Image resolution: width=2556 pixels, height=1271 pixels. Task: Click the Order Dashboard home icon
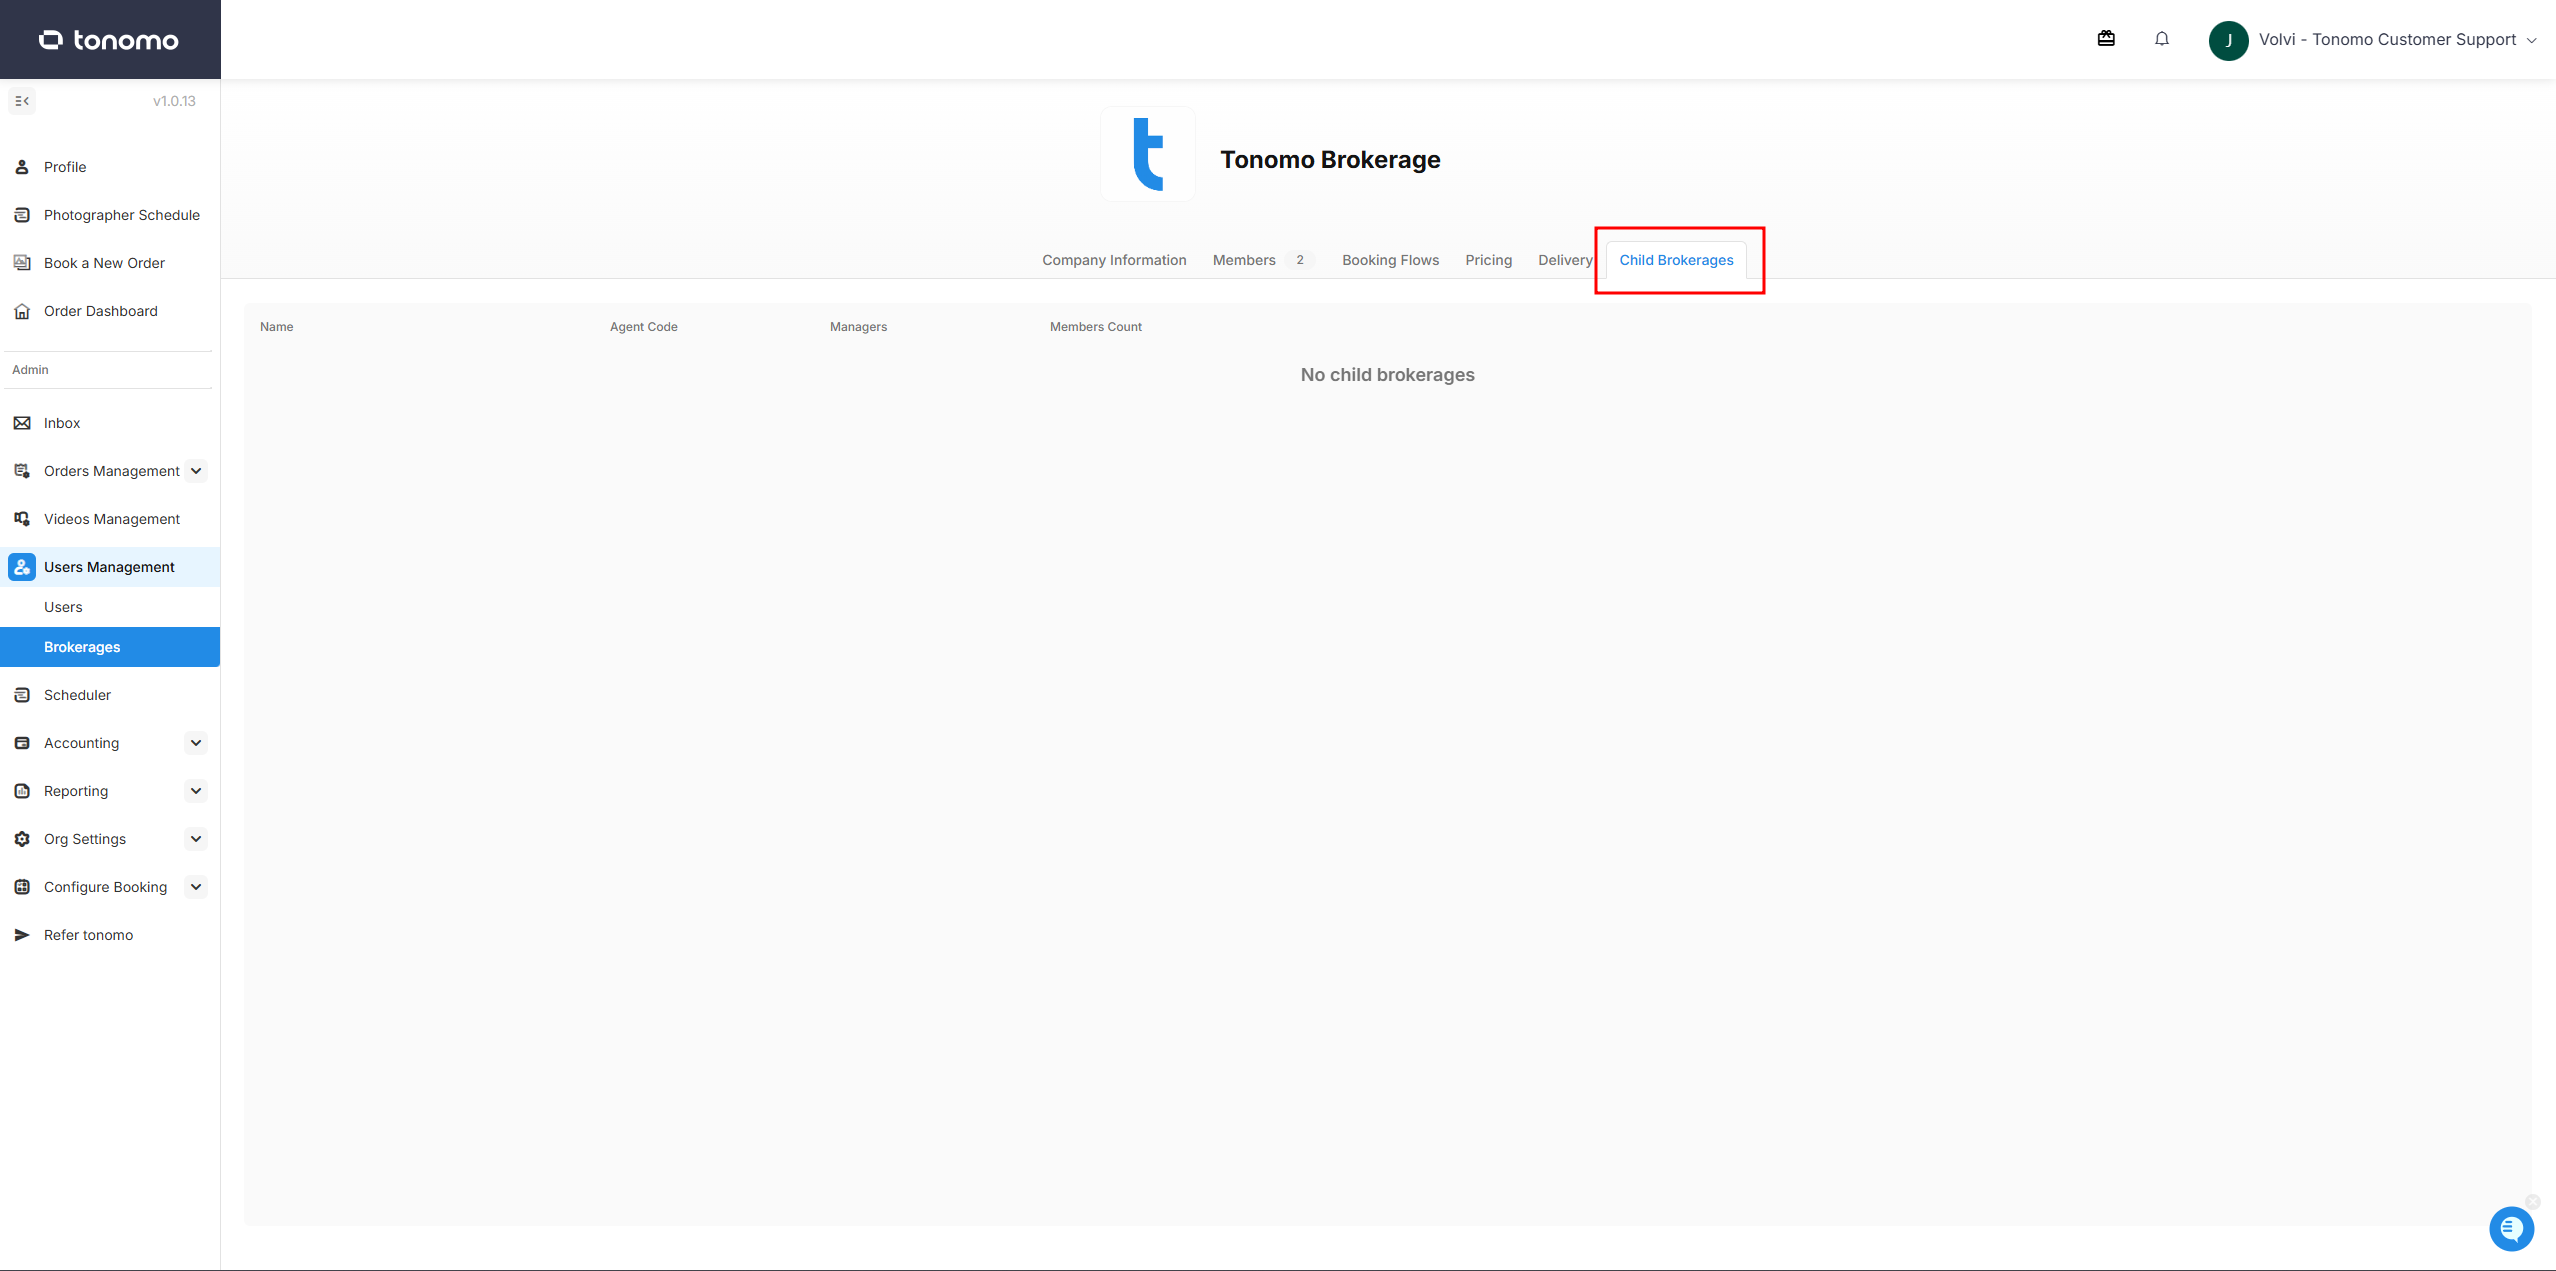(22, 311)
